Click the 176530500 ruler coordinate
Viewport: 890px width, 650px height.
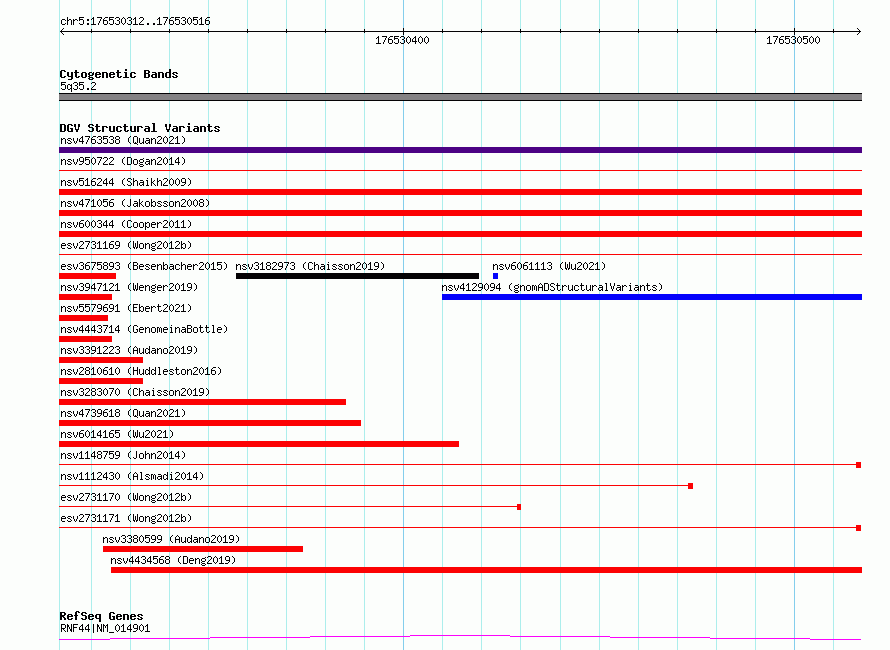[793, 40]
